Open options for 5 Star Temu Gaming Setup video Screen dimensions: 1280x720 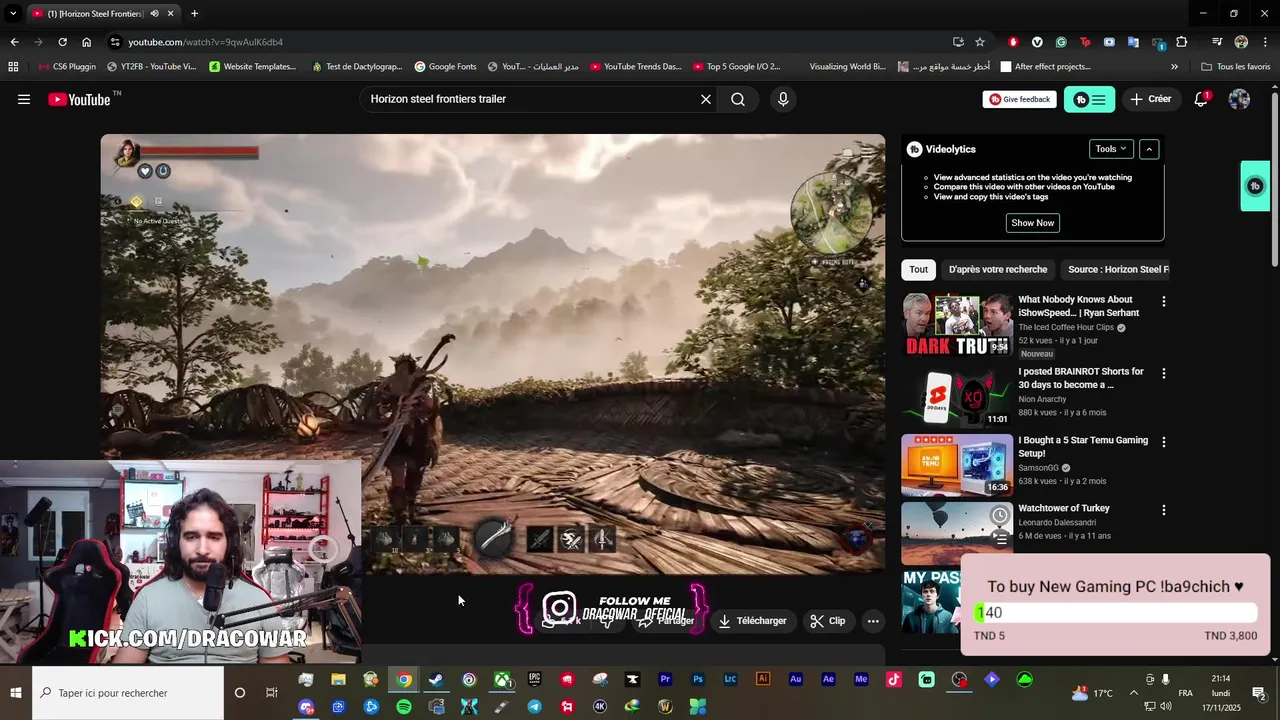[x=1163, y=441]
